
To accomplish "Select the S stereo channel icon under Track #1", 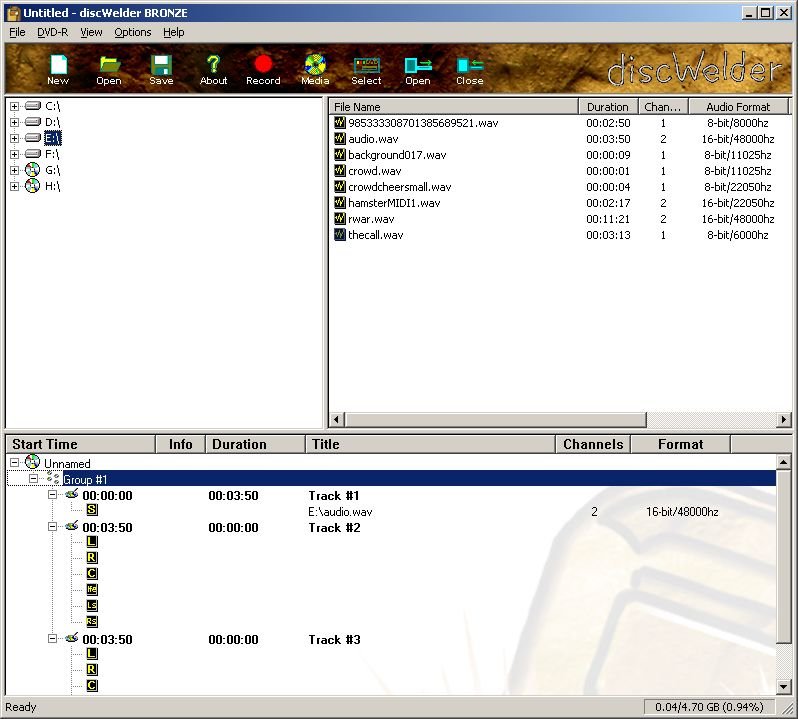I will (92, 510).
